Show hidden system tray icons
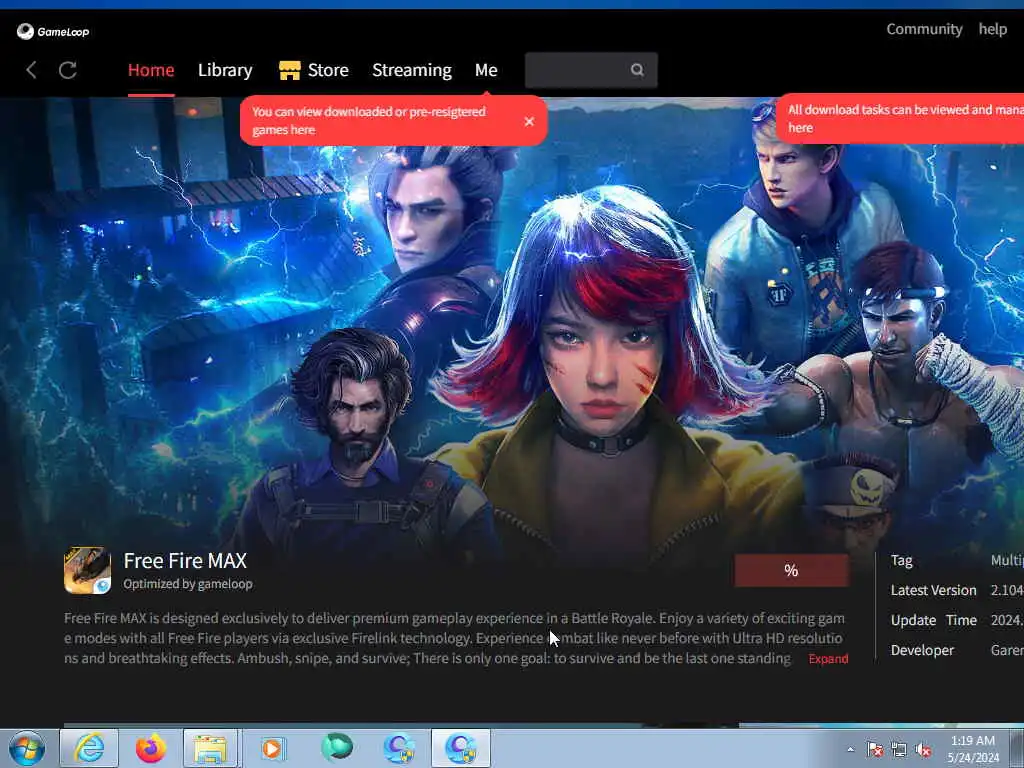Image resolution: width=1024 pixels, height=768 pixels. pyautogui.click(x=850, y=750)
